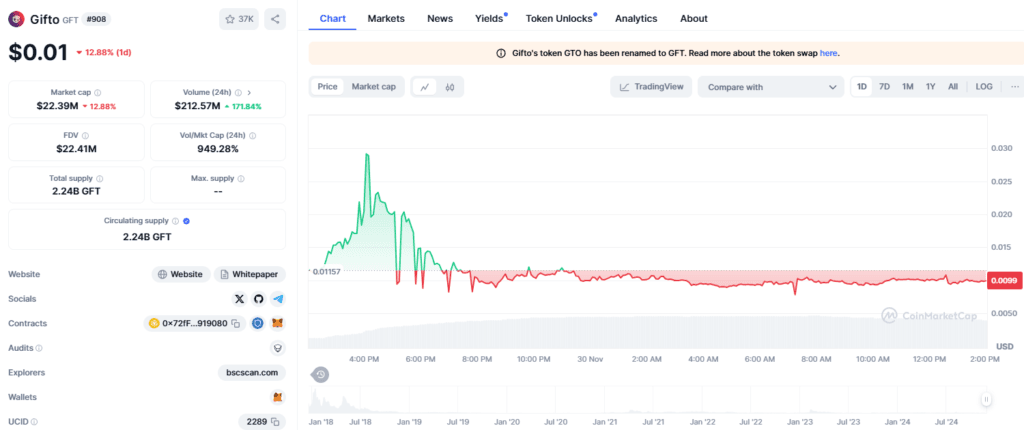1024x430 pixels.
Task: Select the line chart type
Action: (x=424, y=86)
